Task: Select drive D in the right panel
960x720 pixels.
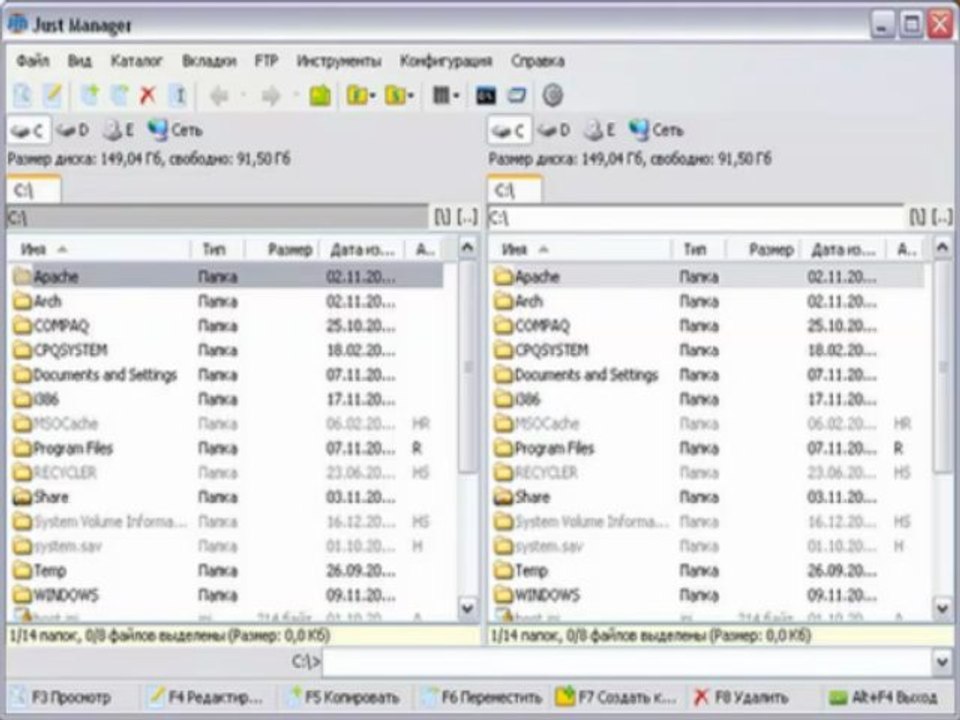Action: [553, 130]
